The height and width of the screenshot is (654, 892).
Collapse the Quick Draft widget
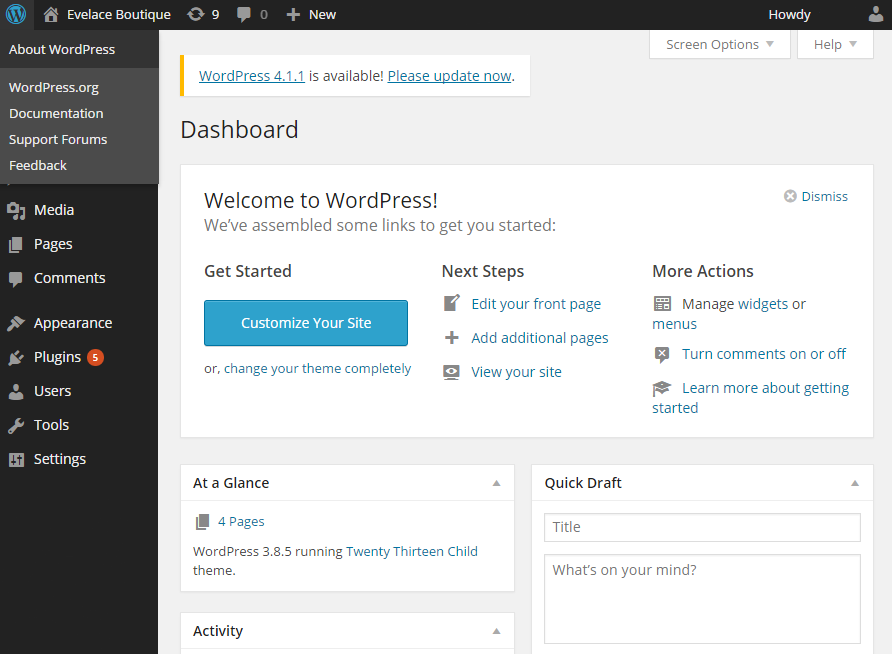(x=854, y=483)
